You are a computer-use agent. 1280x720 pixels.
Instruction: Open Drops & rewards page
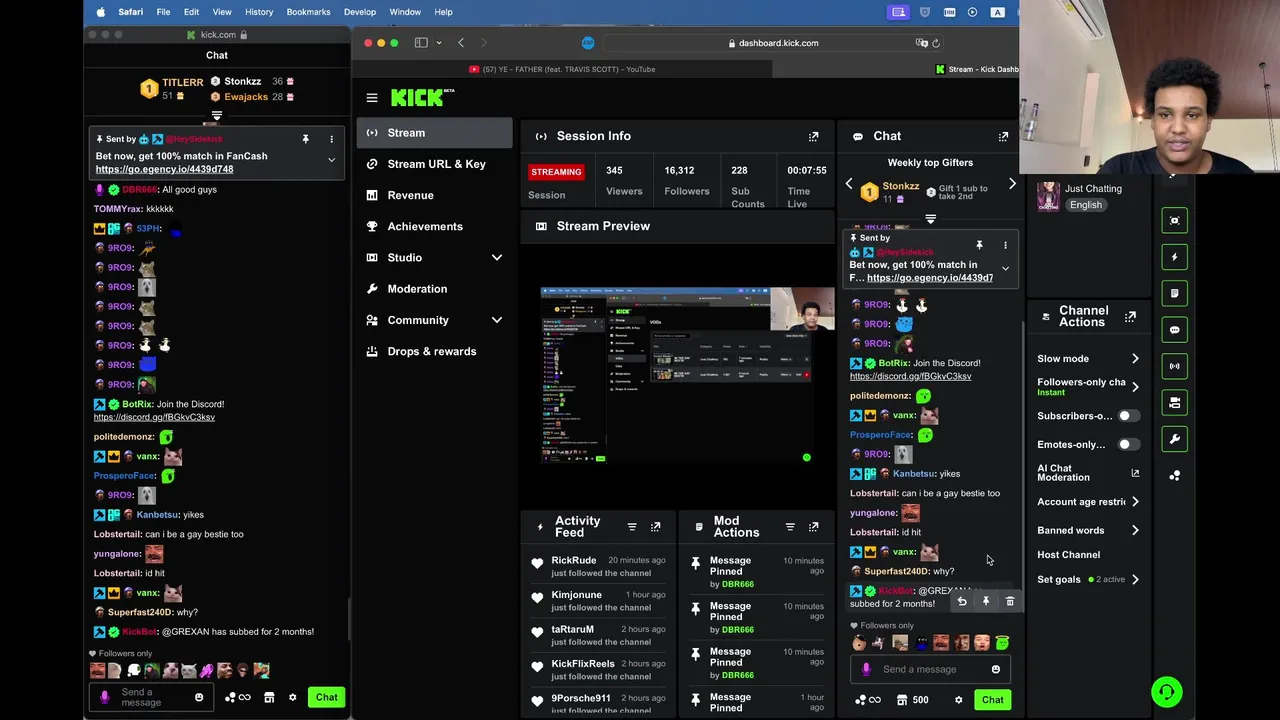tap(434, 351)
